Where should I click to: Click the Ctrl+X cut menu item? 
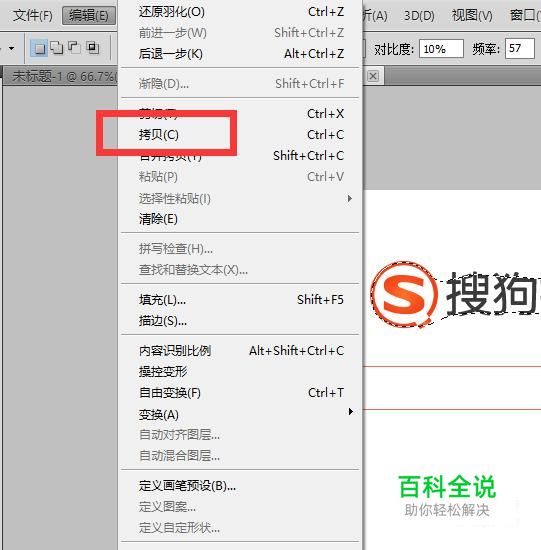tap(240, 114)
